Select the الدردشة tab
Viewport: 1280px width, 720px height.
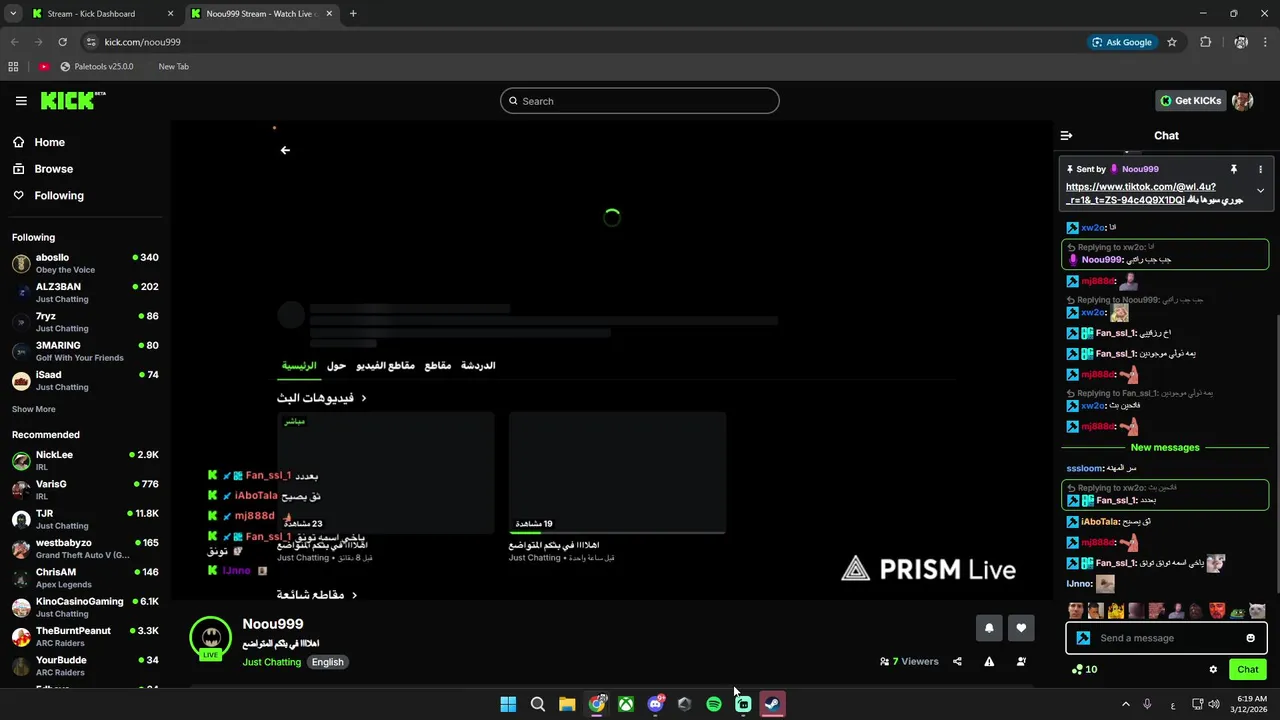(x=478, y=366)
